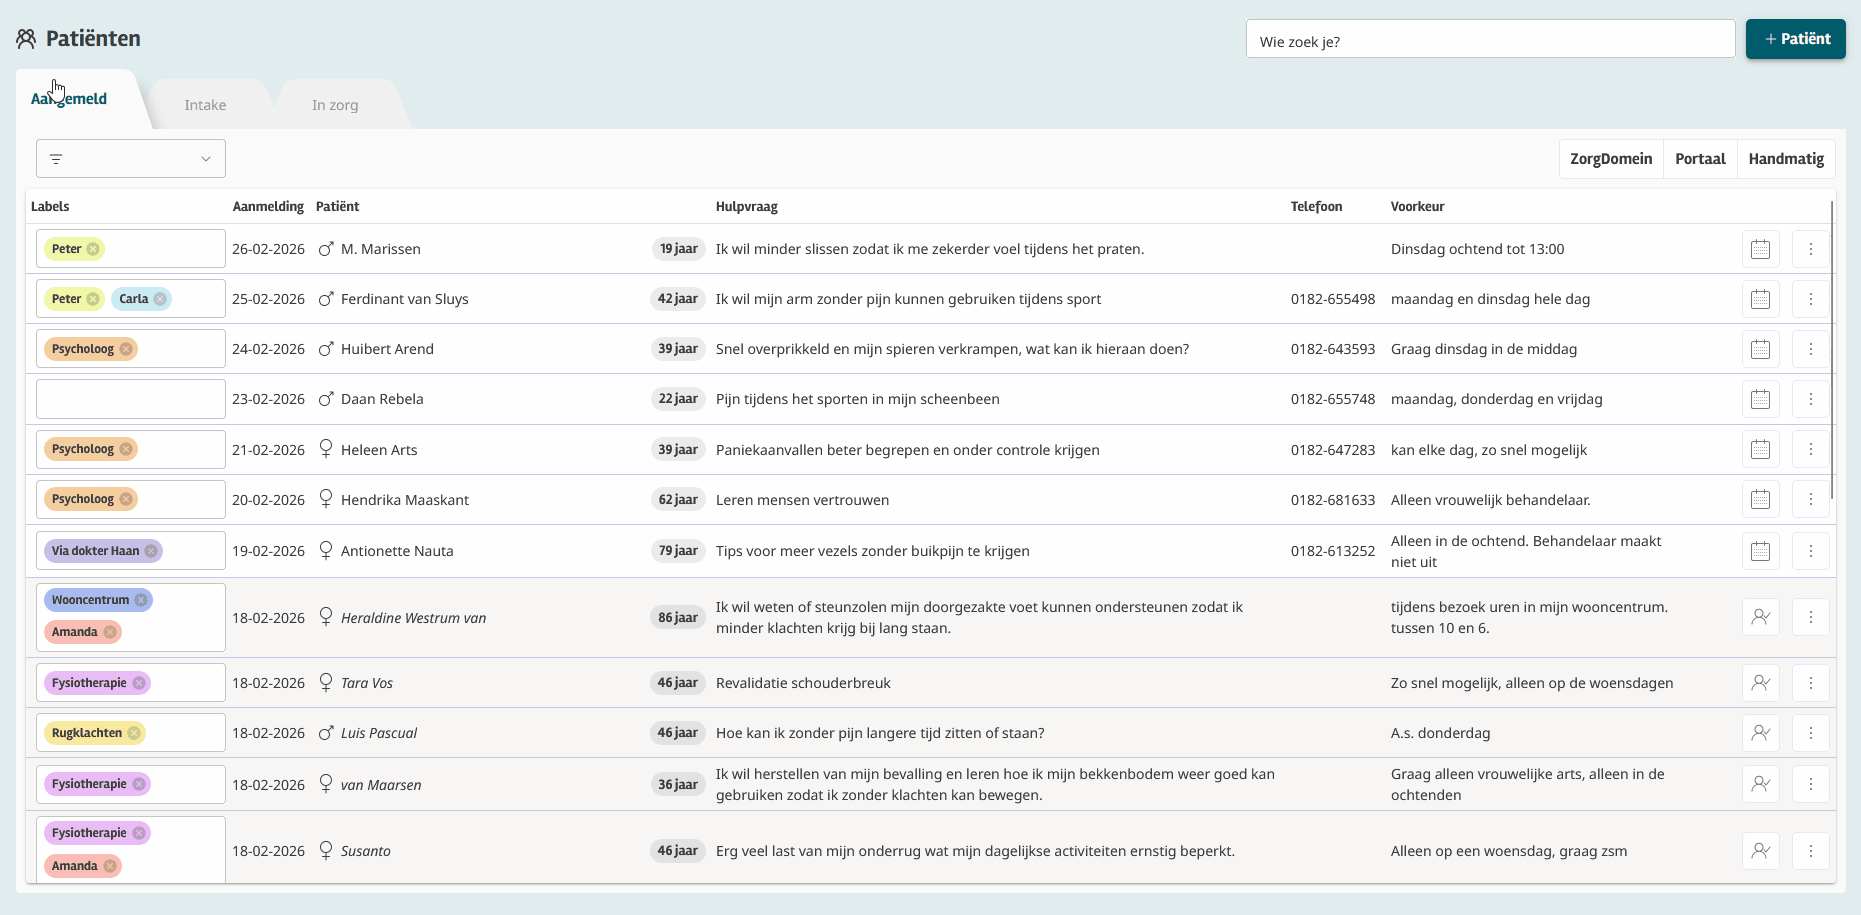
Task: Open patient Heleen Arts
Action: [x=379, y=450]
